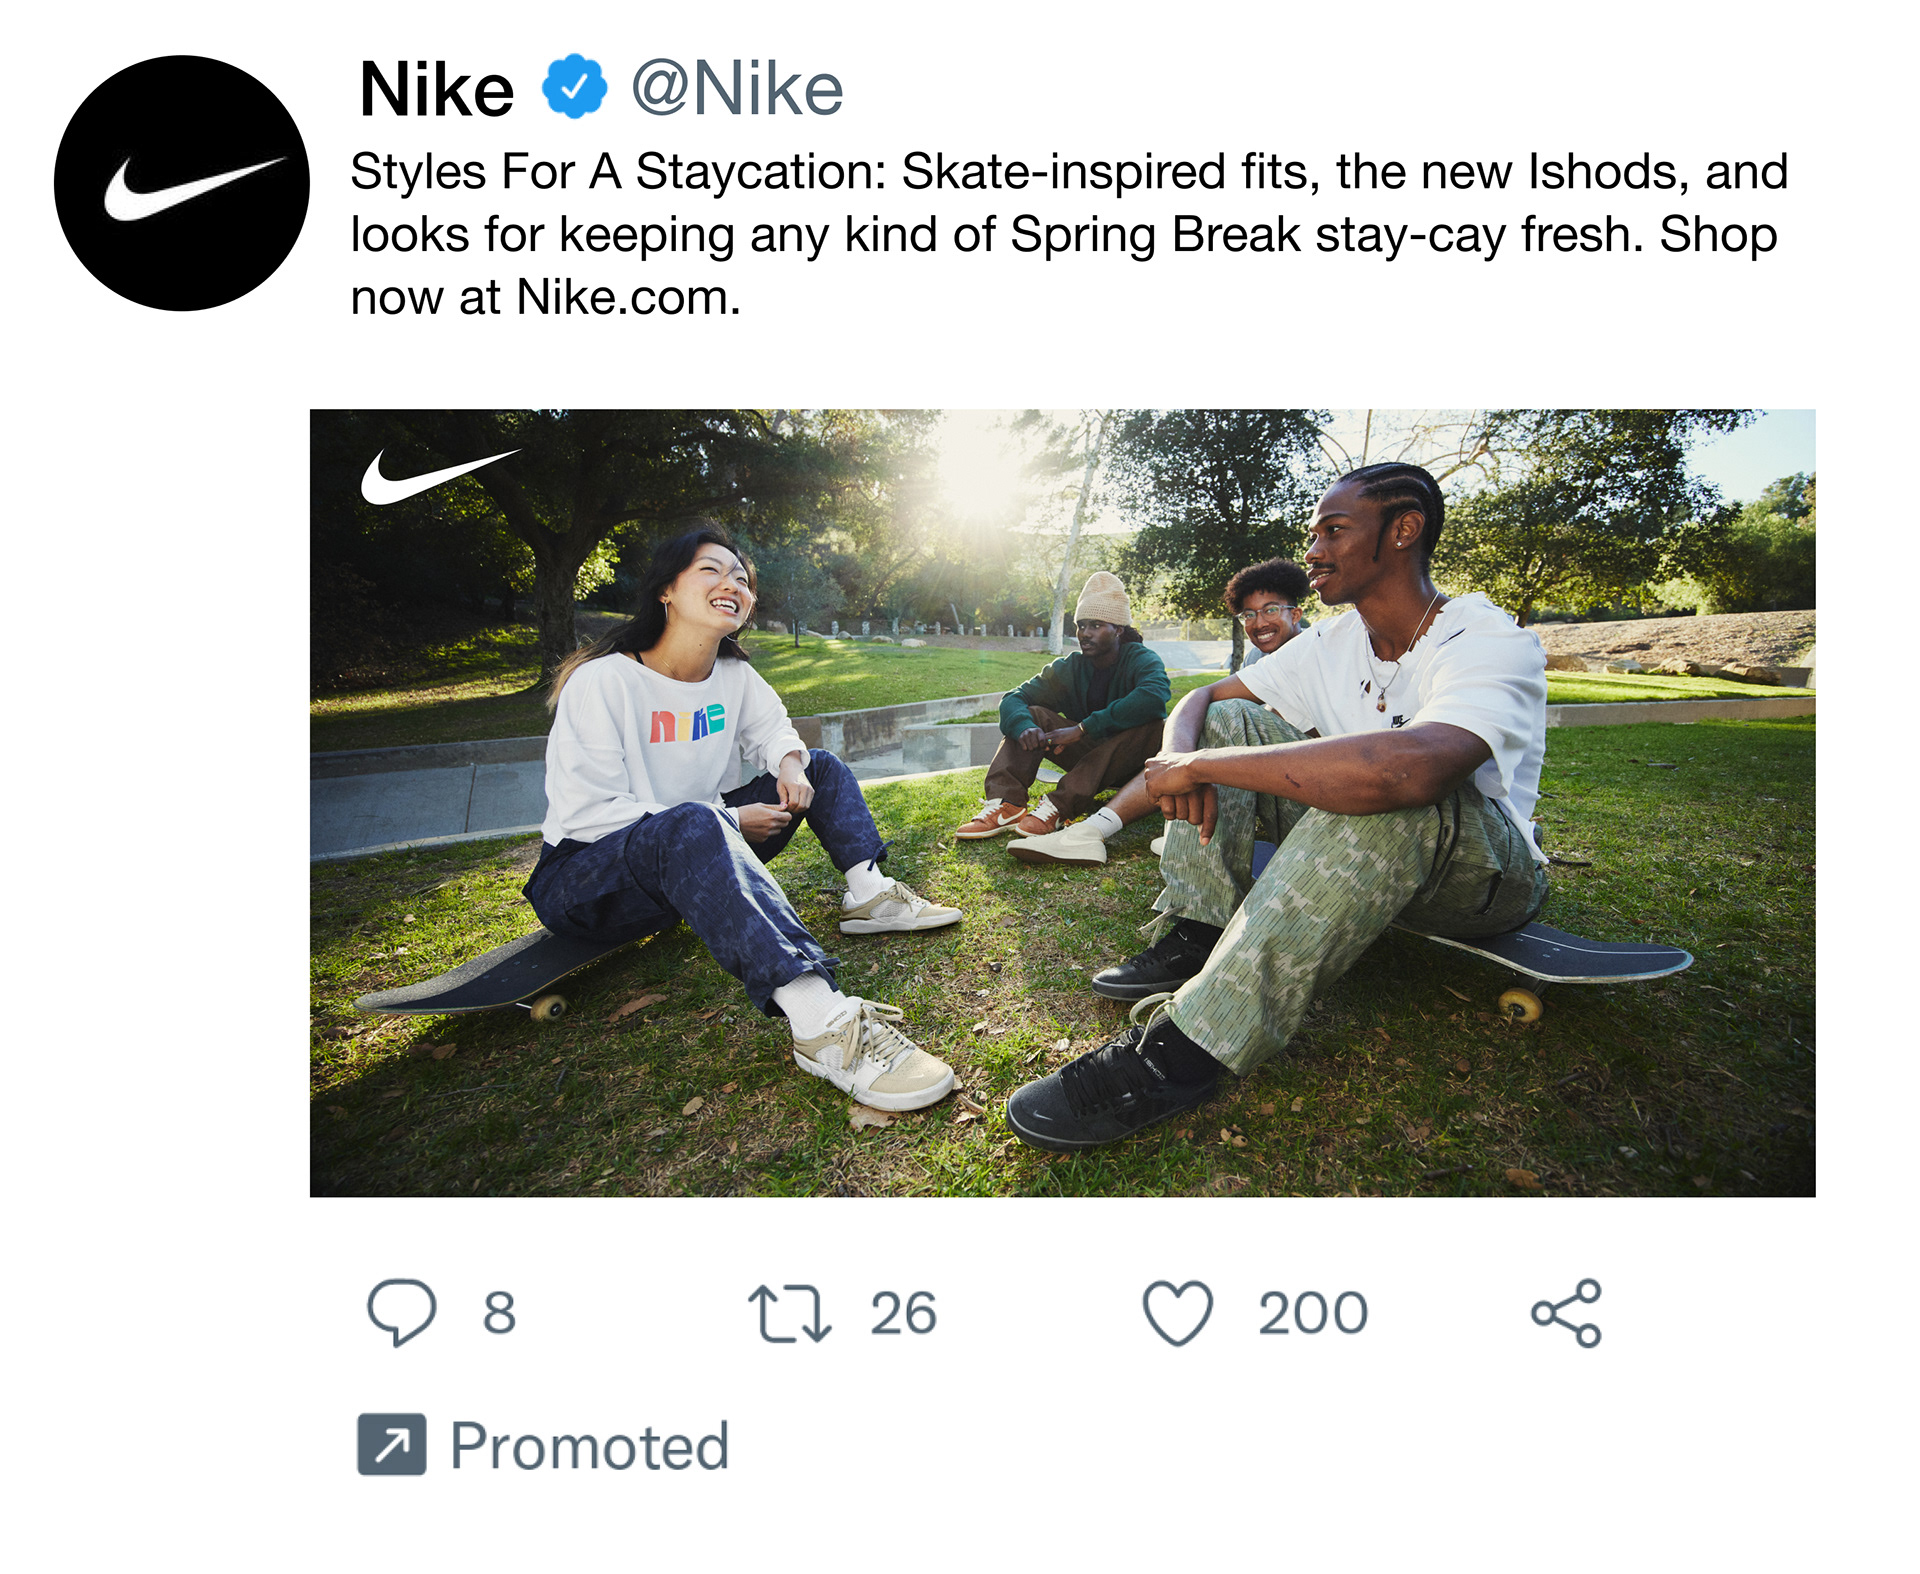
Task: Click the blue verified checkmark badge
Action: [x=574, y=87]
